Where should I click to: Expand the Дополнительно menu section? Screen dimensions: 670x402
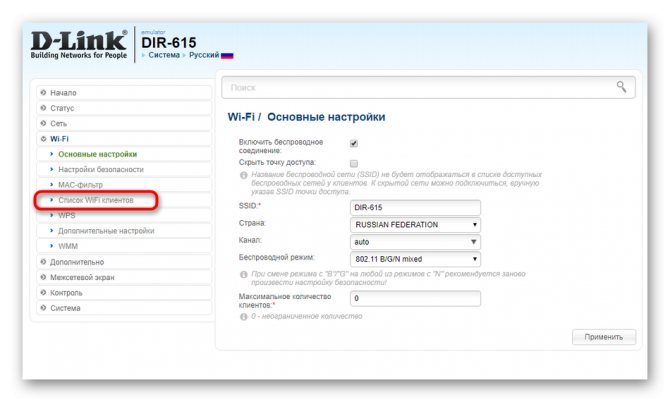[124, 262]
